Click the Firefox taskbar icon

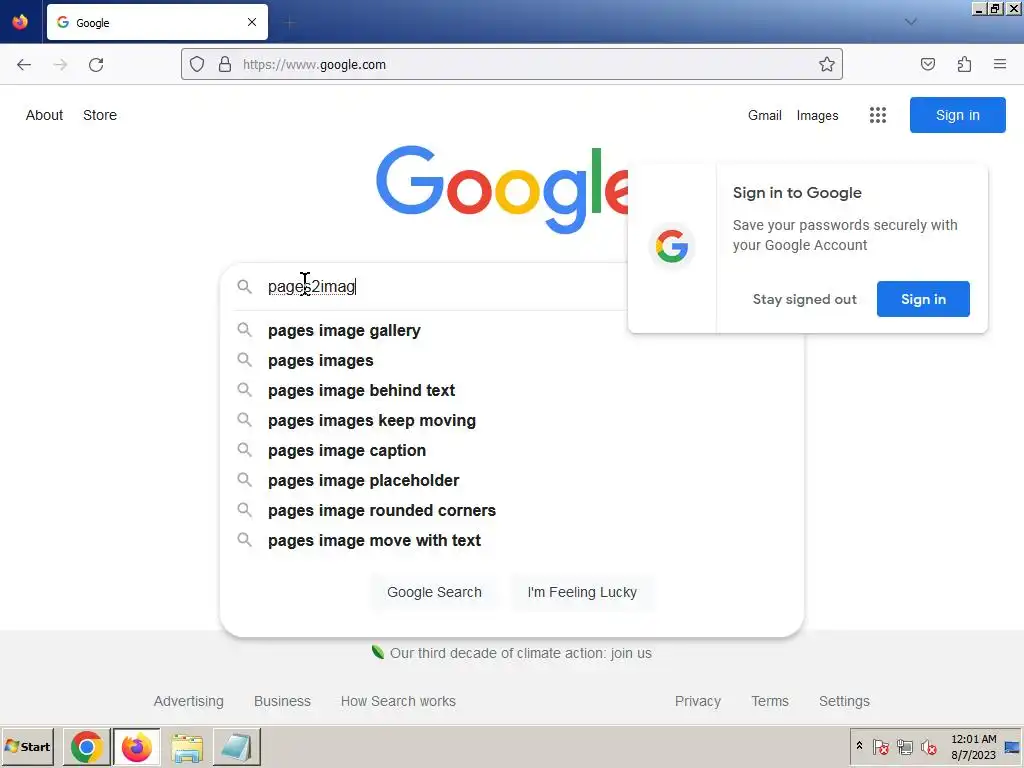[136, 747]
